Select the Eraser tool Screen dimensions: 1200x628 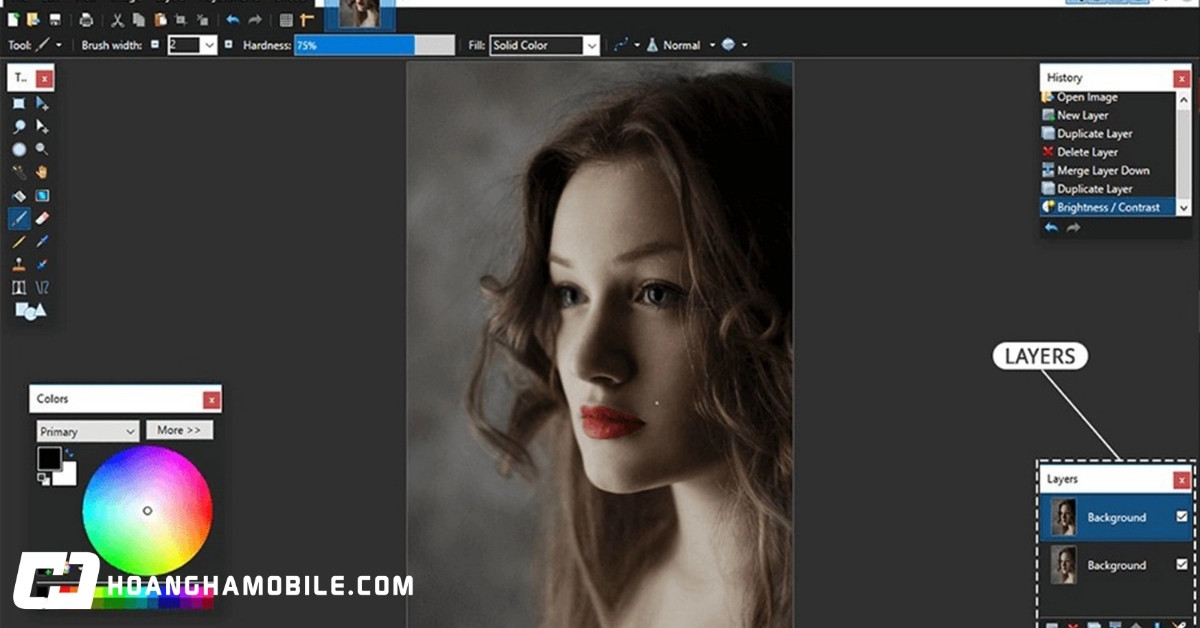coord(42,218)
